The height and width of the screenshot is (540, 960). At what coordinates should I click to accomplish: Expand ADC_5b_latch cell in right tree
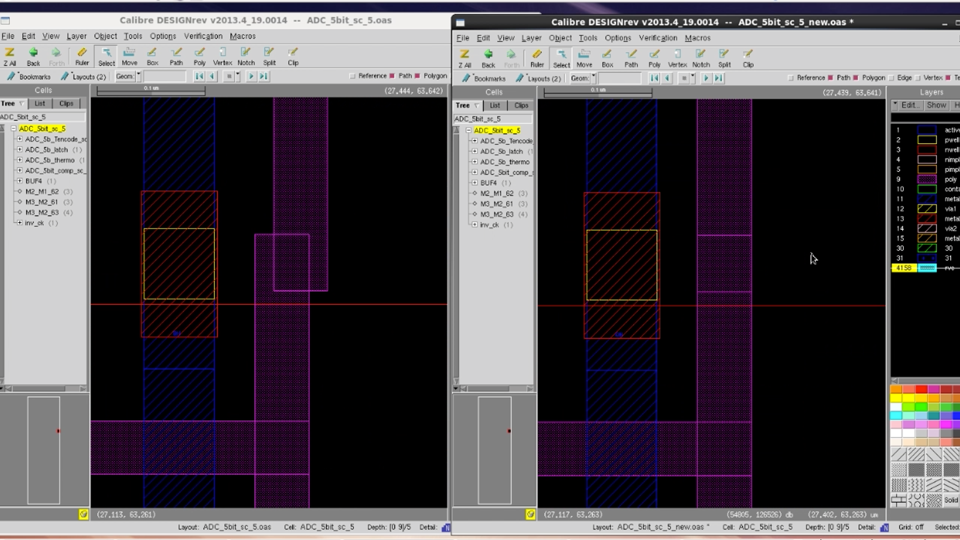point(474,151)
